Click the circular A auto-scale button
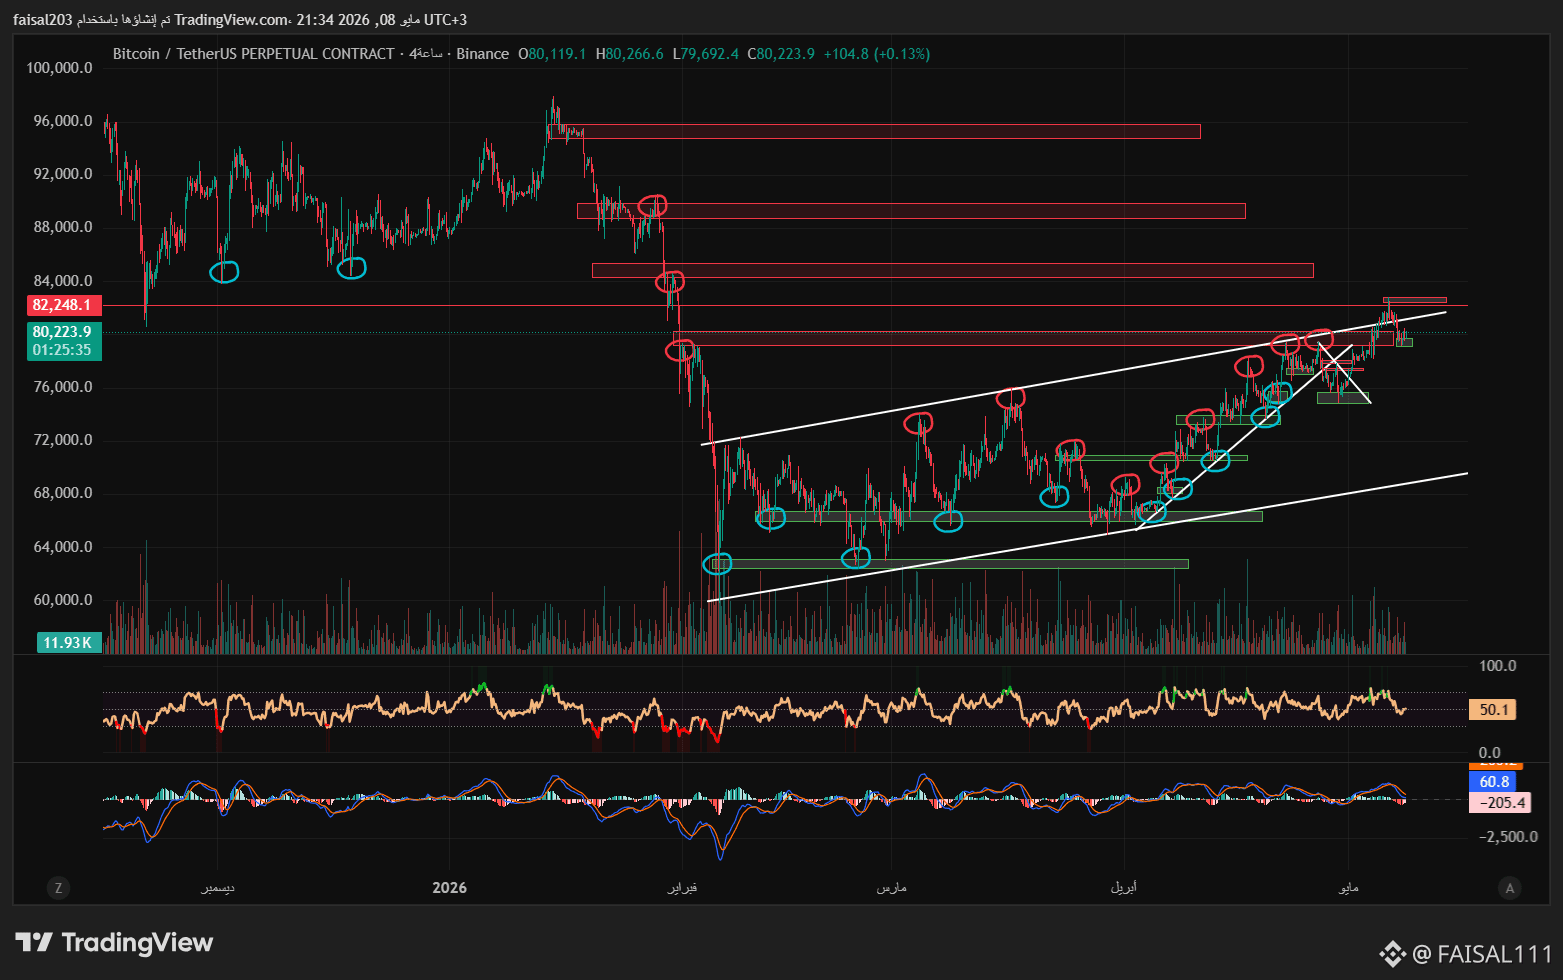This screenshot has height=980, width=1563. (1510, 888)
